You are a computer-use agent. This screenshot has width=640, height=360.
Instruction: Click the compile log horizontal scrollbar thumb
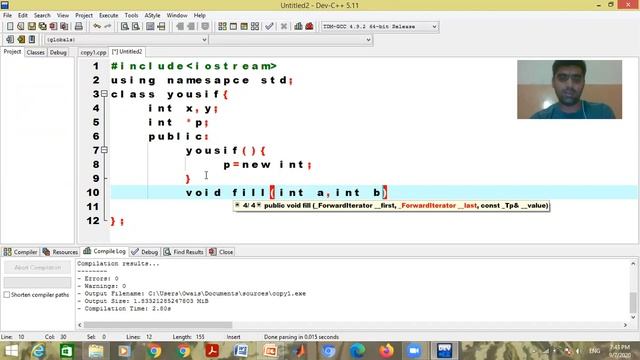point(158,325)
